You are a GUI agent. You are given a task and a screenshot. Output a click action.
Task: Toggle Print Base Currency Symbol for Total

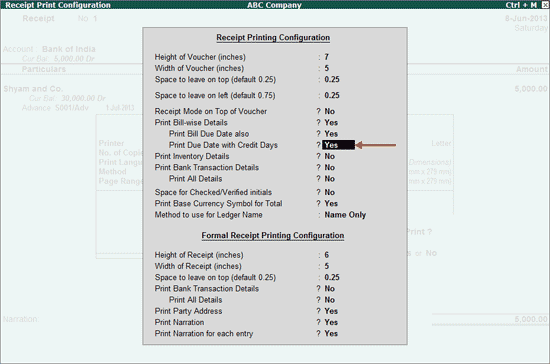point(331,203)
